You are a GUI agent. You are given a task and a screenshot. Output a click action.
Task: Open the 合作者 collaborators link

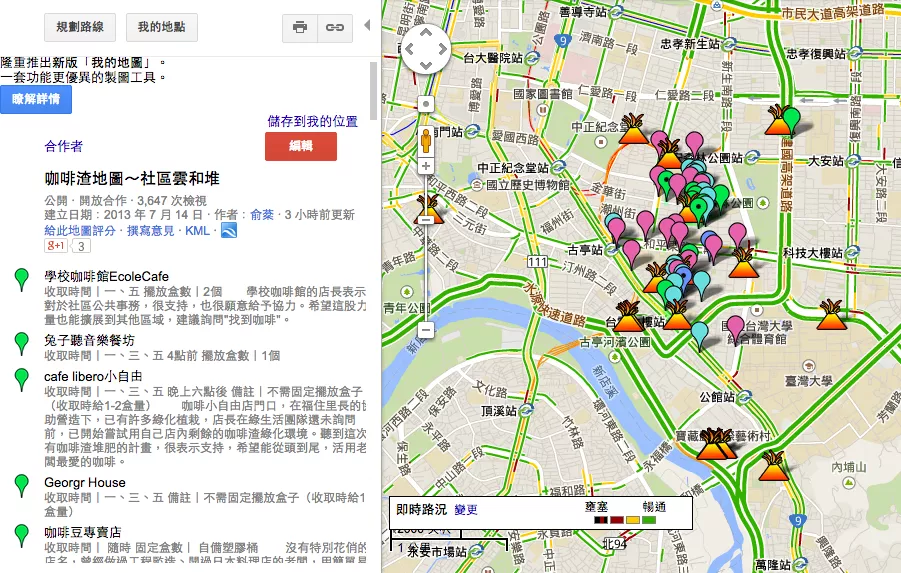(x=63, y=146)
